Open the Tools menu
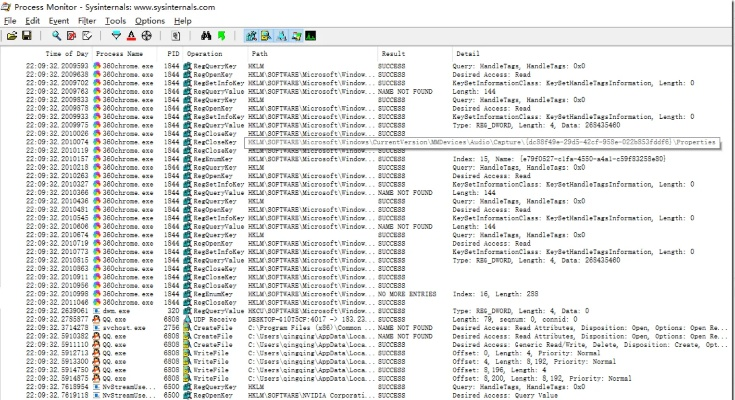The width and height of the screenshot is (735, 400). click(x=116, y=20)
